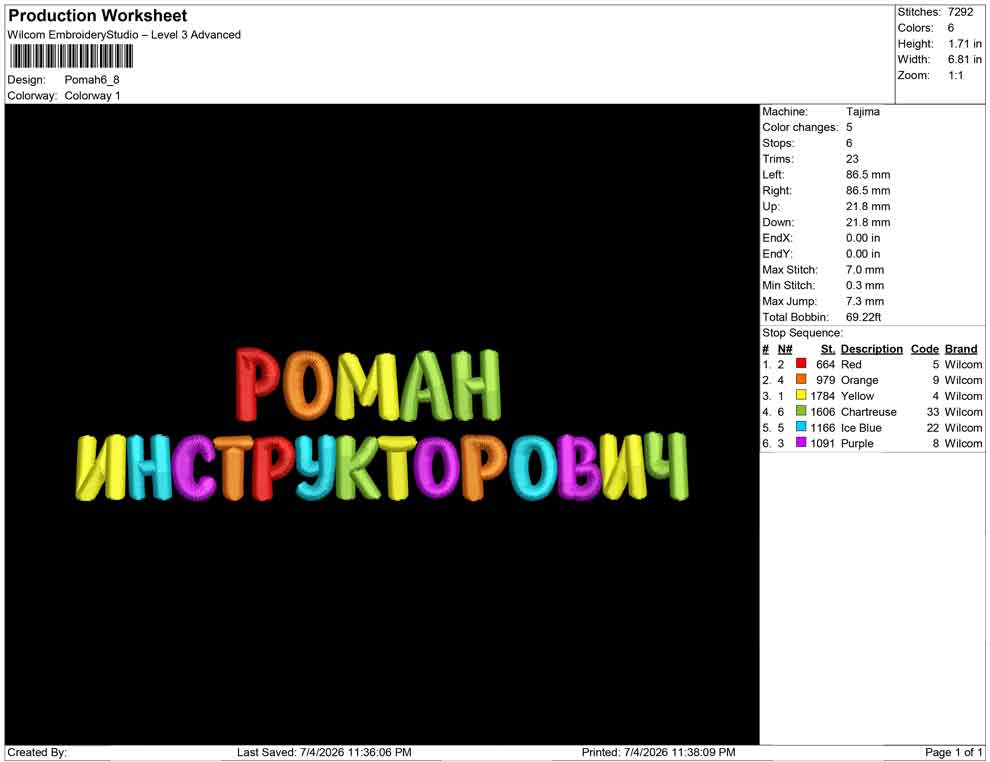Click the 'Production Worksheet' heading

click(x=98, y=16)
